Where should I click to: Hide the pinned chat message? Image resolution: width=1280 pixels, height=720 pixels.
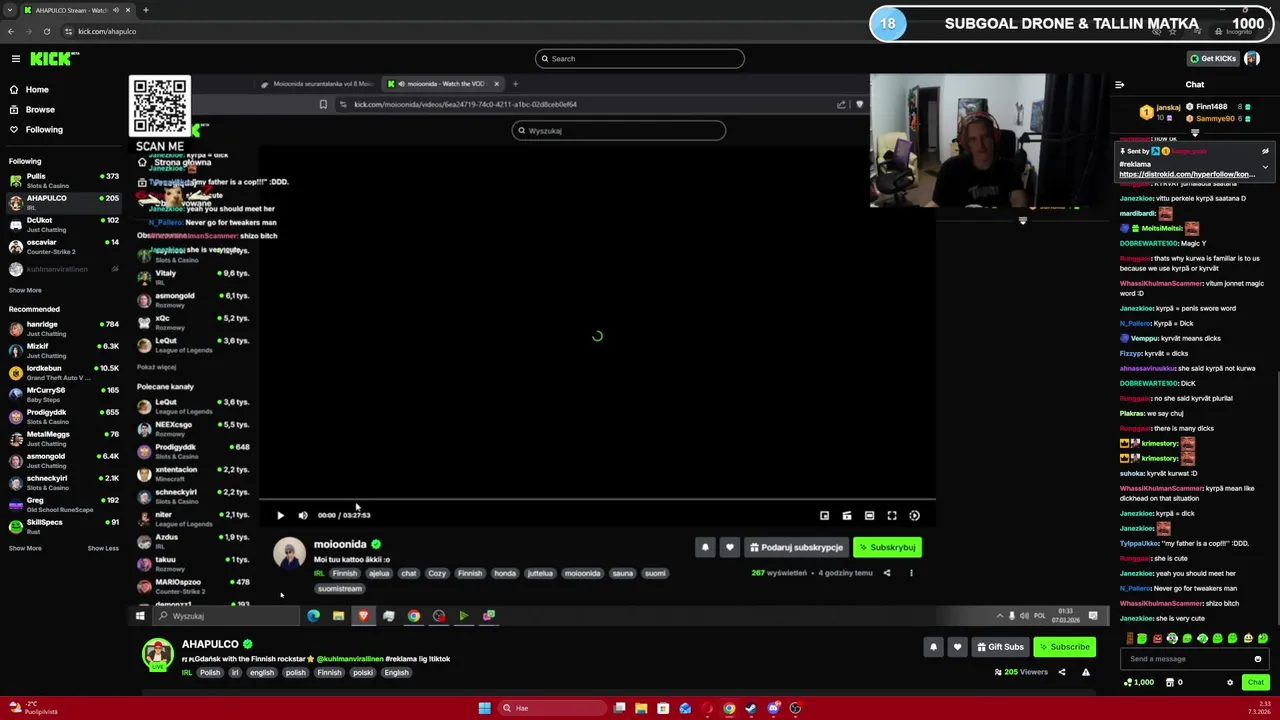pos(1265,151)
